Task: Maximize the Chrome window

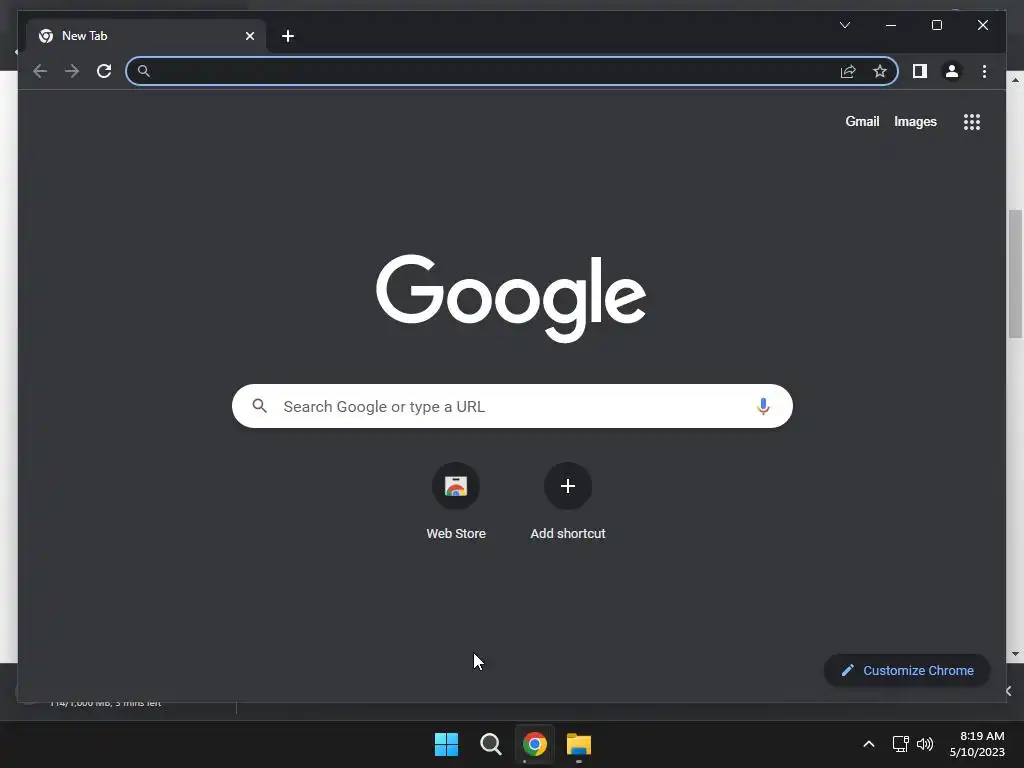Action: click(936, 25)
